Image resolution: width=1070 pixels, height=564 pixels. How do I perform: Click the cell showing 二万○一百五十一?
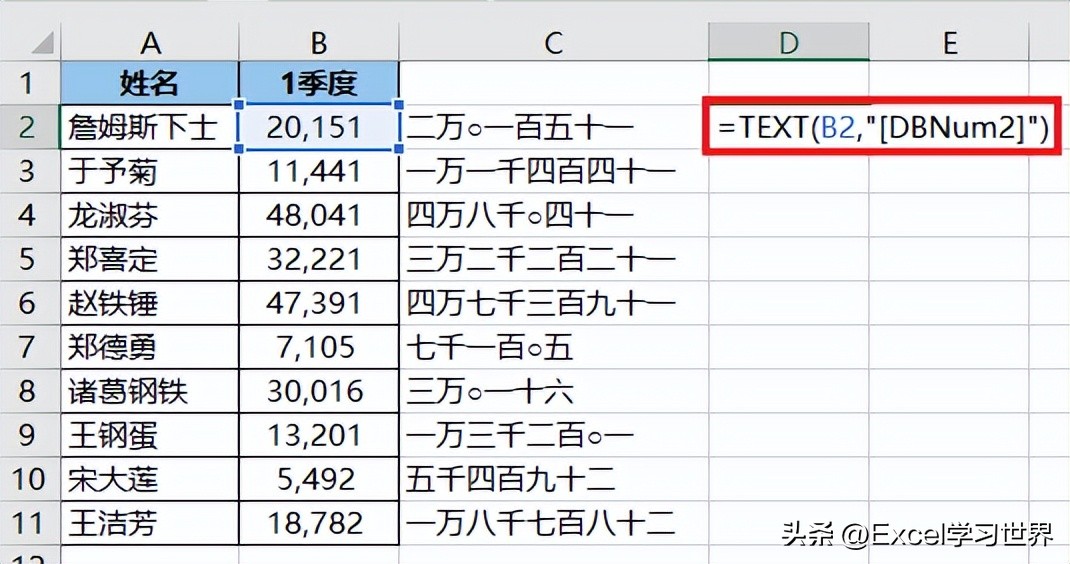(553, 127)
